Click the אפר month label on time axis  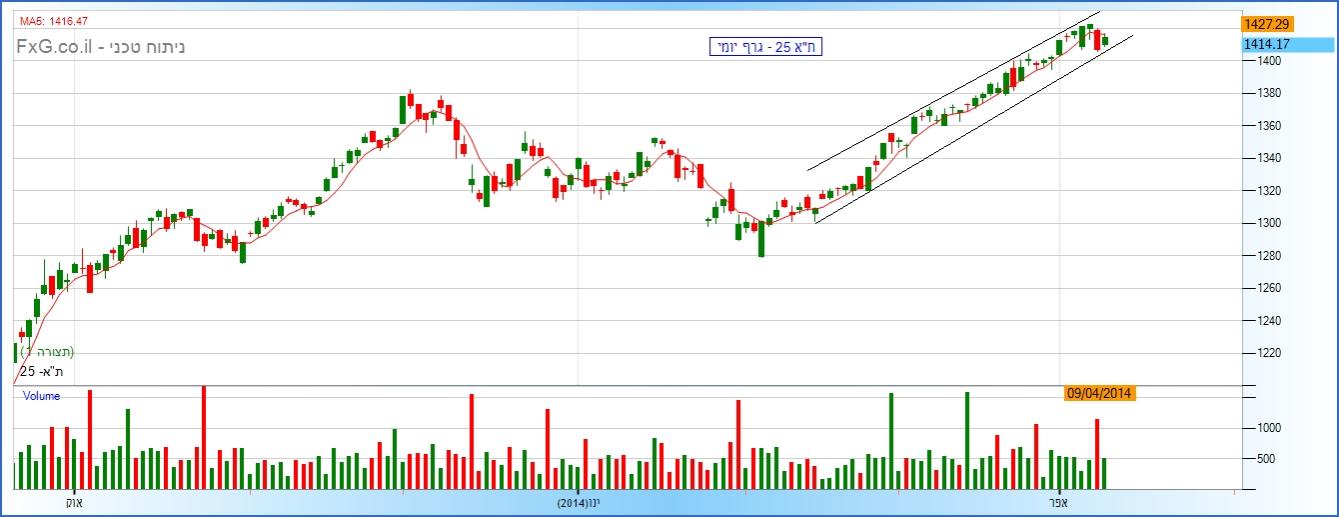tap(1058, 502)
